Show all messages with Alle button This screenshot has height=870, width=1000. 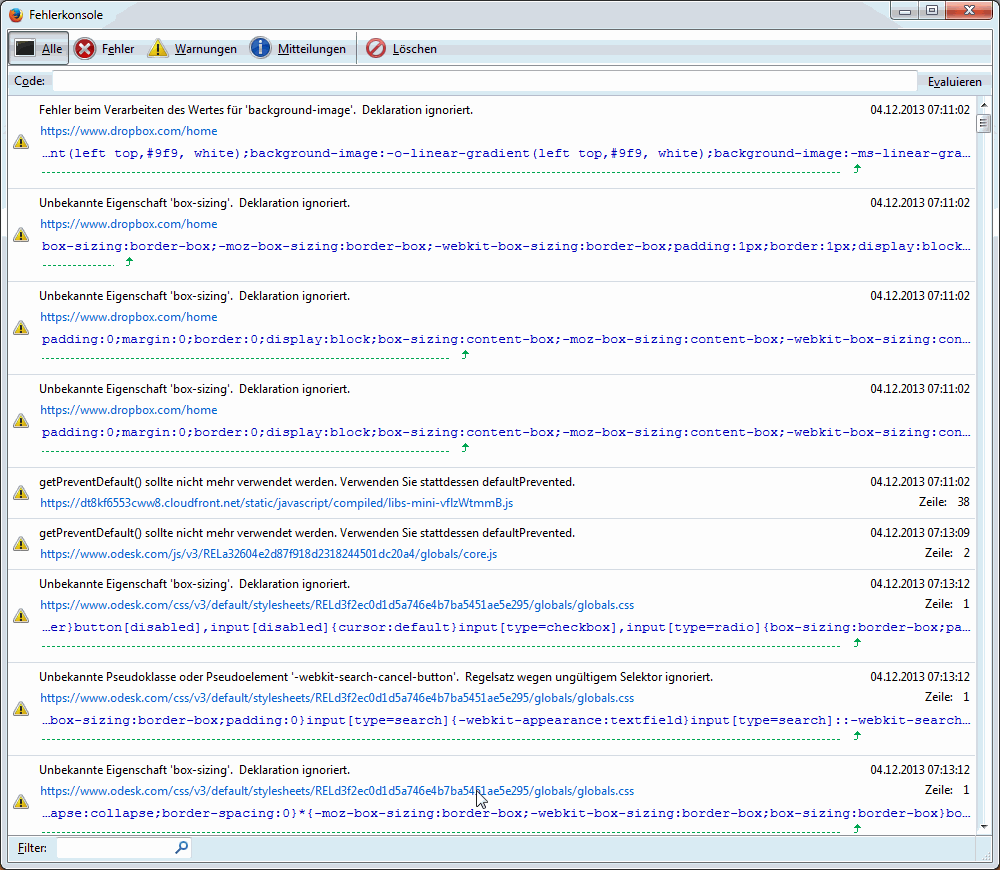point(39,48)
